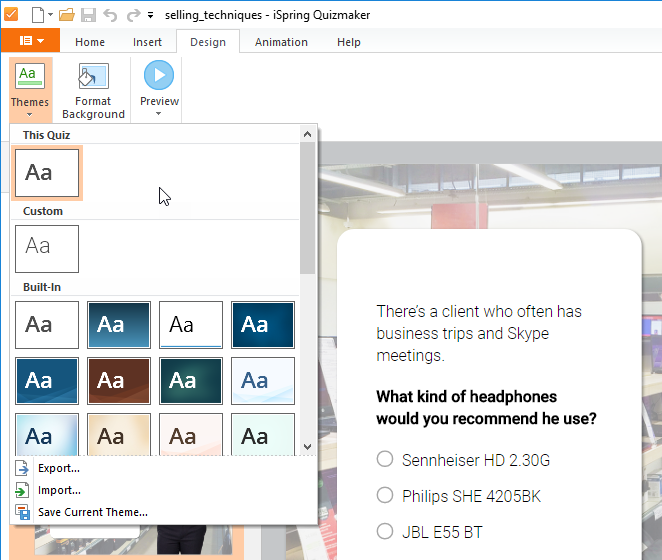662x560 pixels.
Task: Apply white theme with blue underline
Action: [x=191, y=325]
